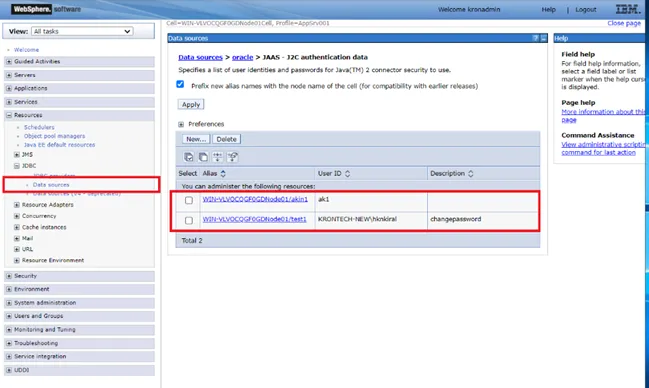Expand System administration section

pos(9,303)
